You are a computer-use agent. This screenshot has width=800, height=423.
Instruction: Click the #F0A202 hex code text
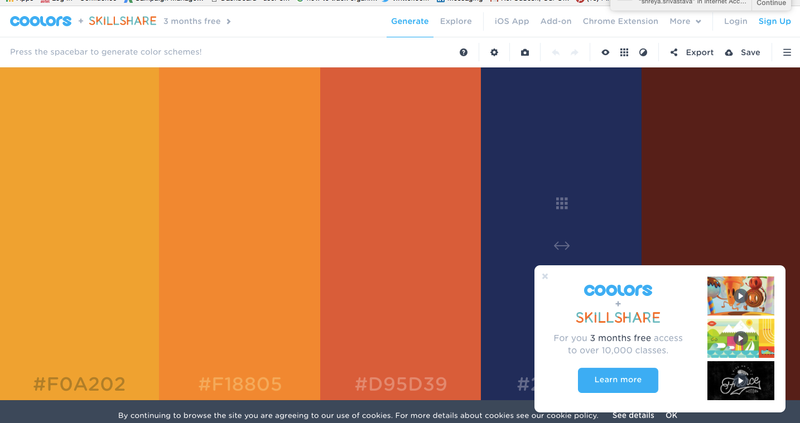79,384
